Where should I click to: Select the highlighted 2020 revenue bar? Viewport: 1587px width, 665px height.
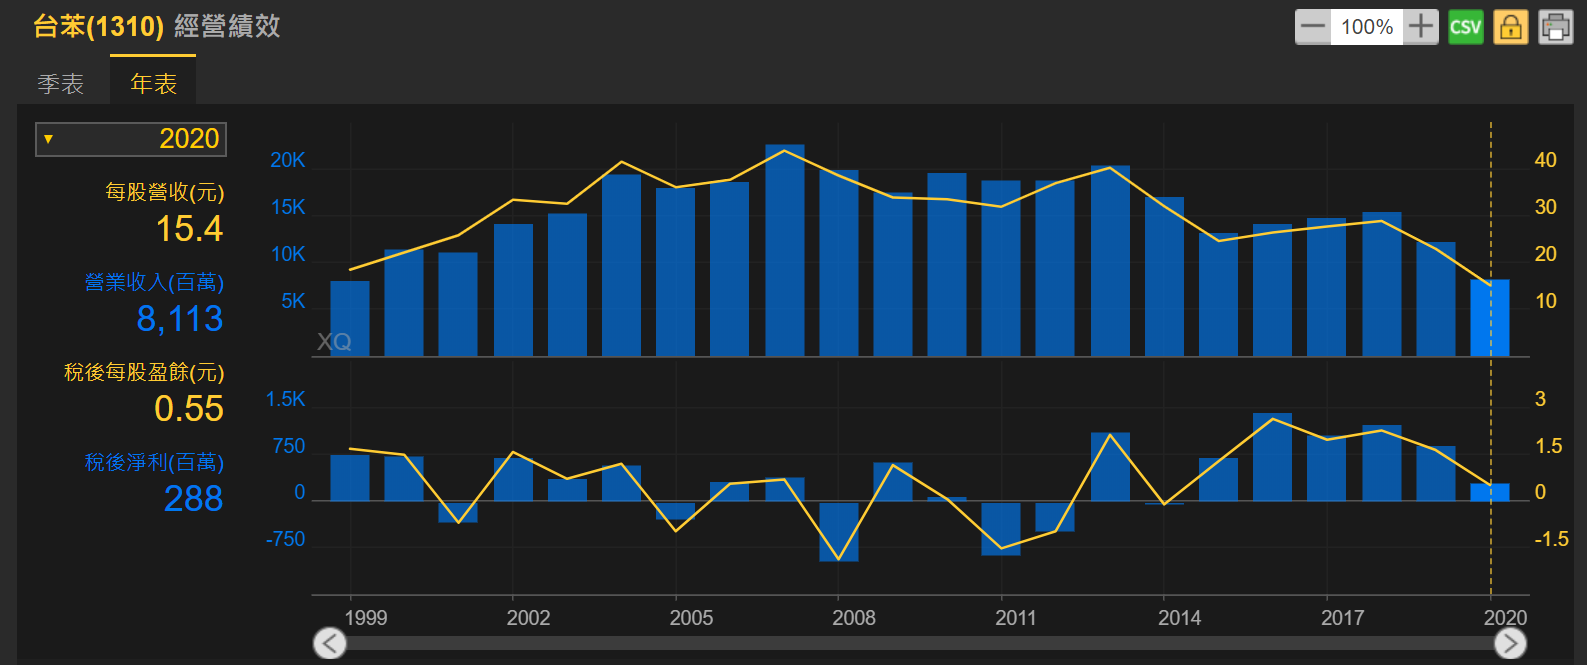pyautogui.click(x=1489, y=317)
